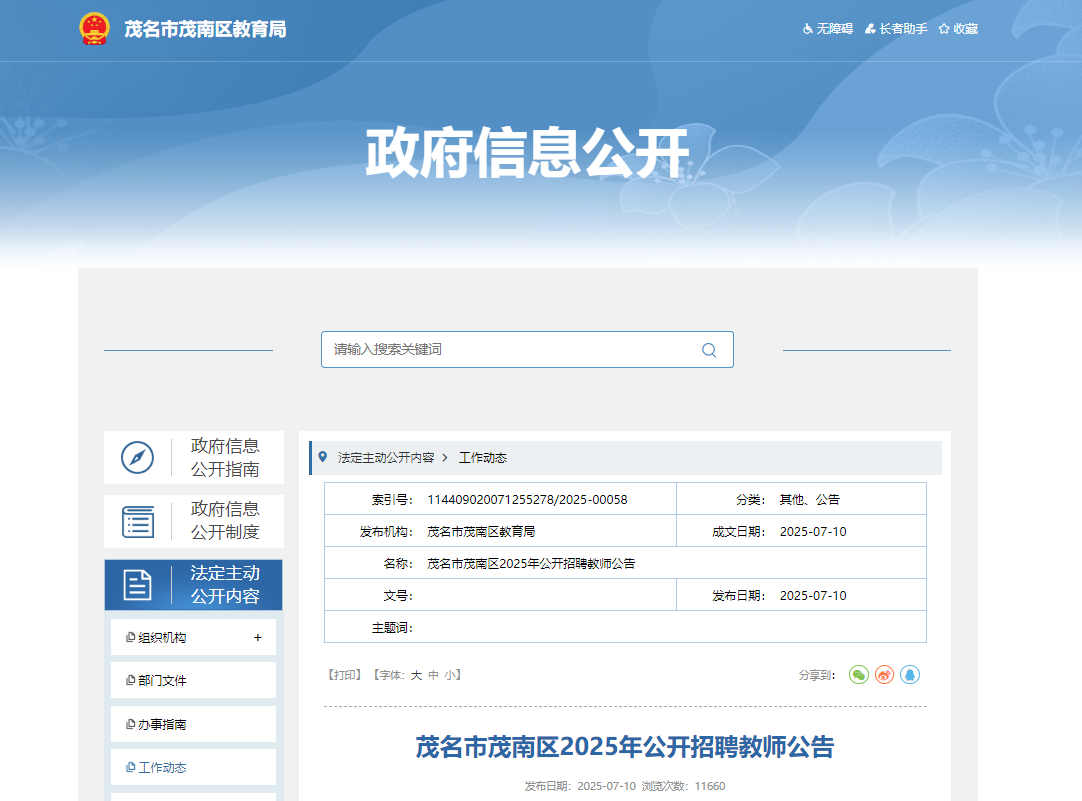Click the 办事指南 document icon

coord(130,724)
